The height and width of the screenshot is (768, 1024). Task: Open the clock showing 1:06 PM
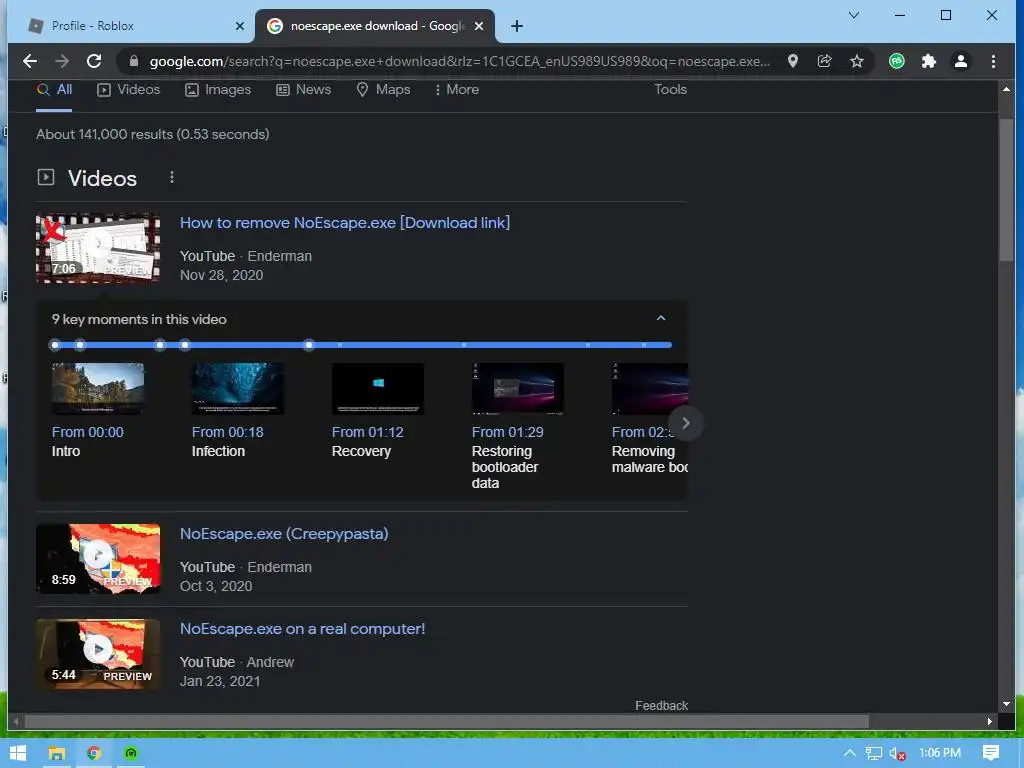point(940,753)
